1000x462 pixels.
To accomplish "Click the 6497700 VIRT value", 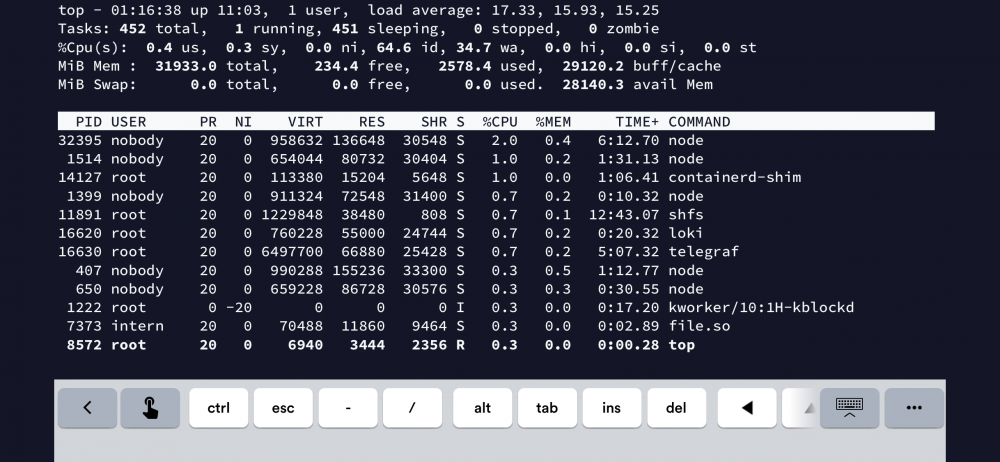I will [292, 251].
